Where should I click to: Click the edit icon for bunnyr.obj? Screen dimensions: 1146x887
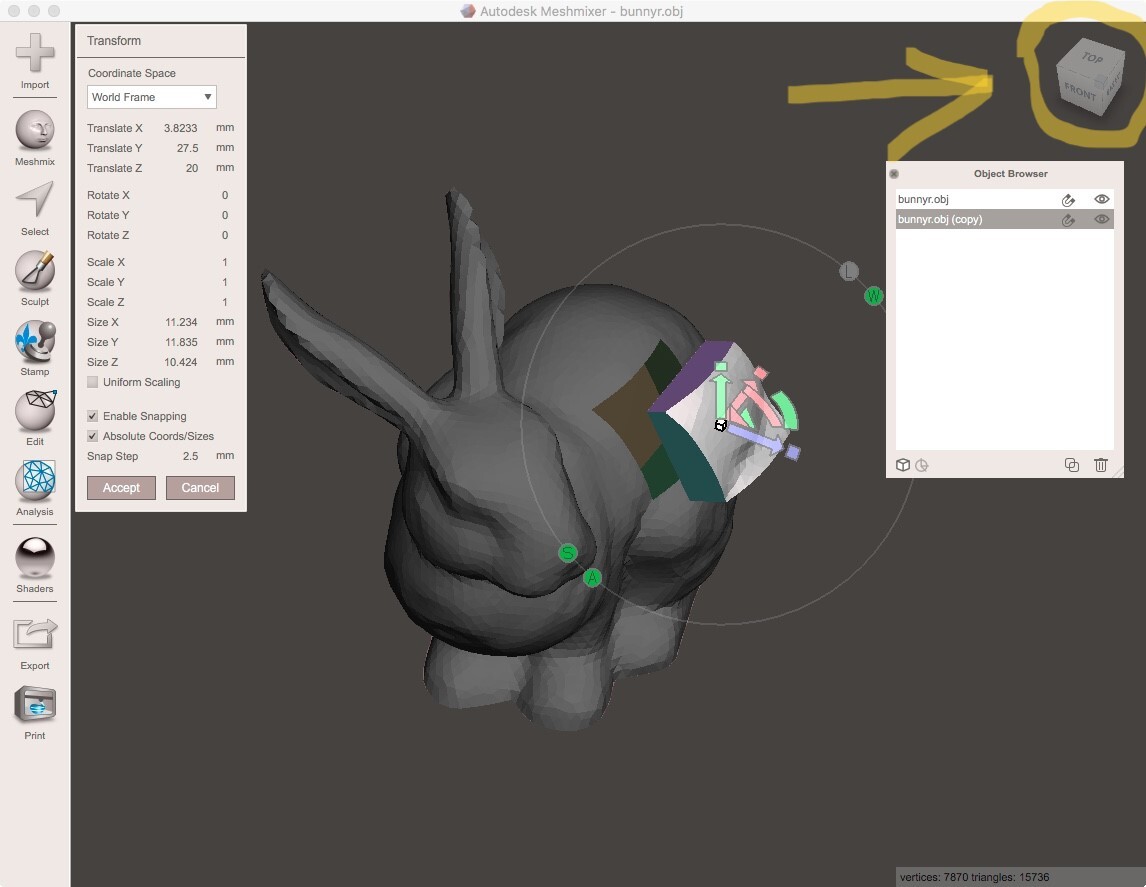[1068, 199]
